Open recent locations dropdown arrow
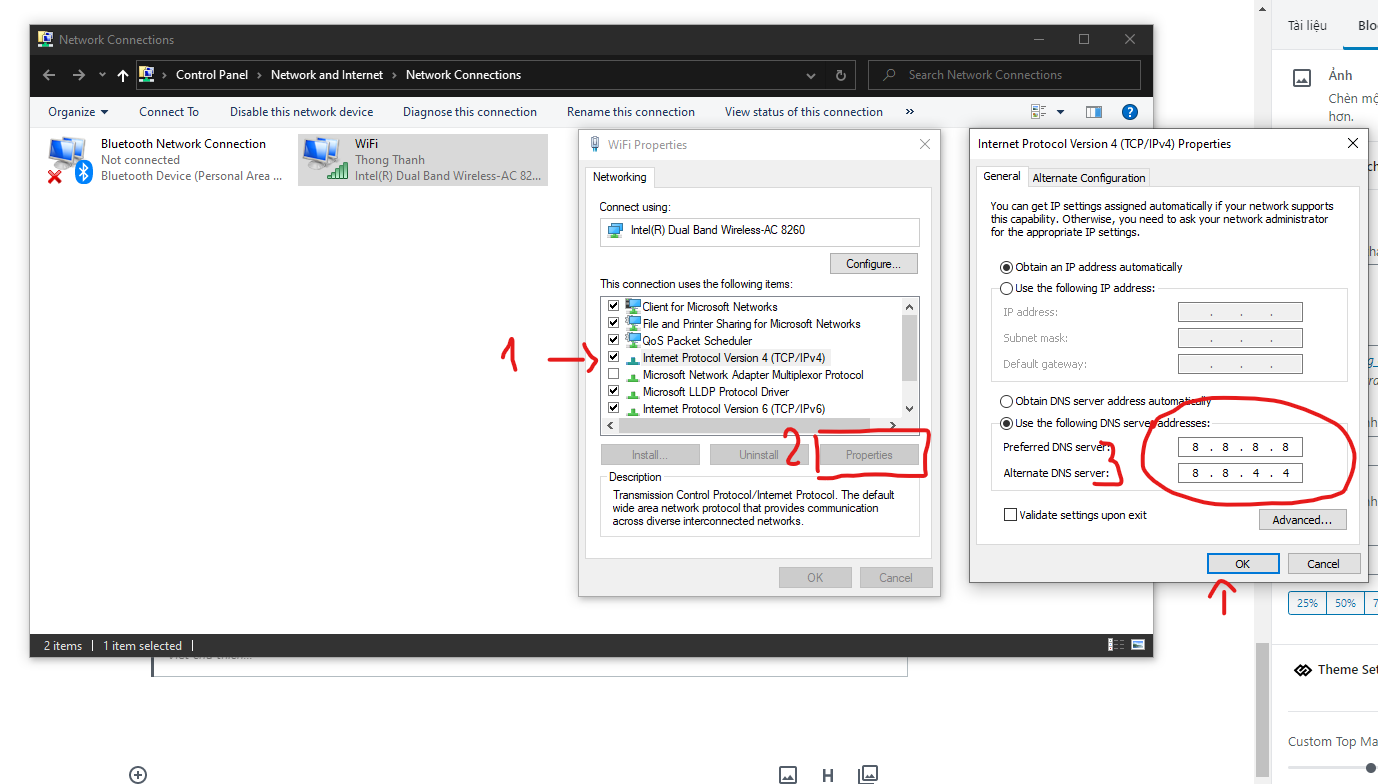This screenshot has width=1378, height=784. tap(102, 75)
